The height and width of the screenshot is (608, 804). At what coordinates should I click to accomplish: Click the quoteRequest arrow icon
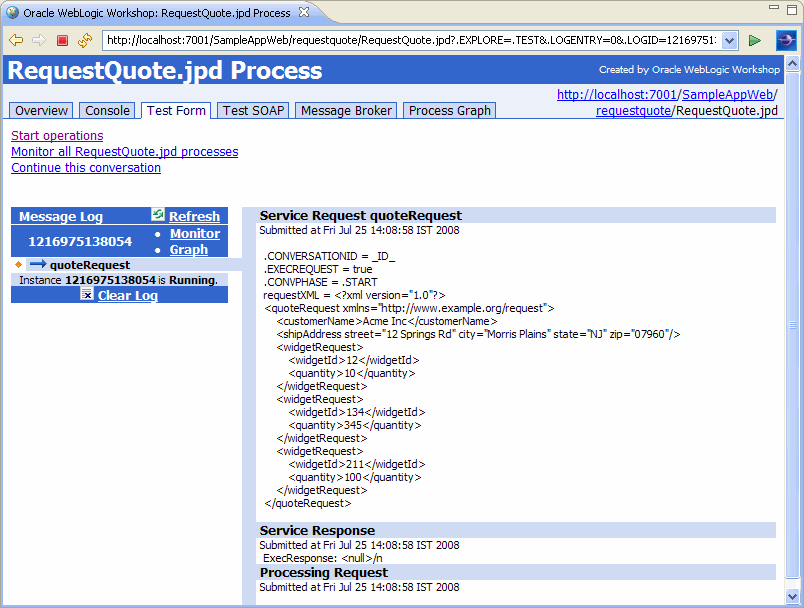38,264
